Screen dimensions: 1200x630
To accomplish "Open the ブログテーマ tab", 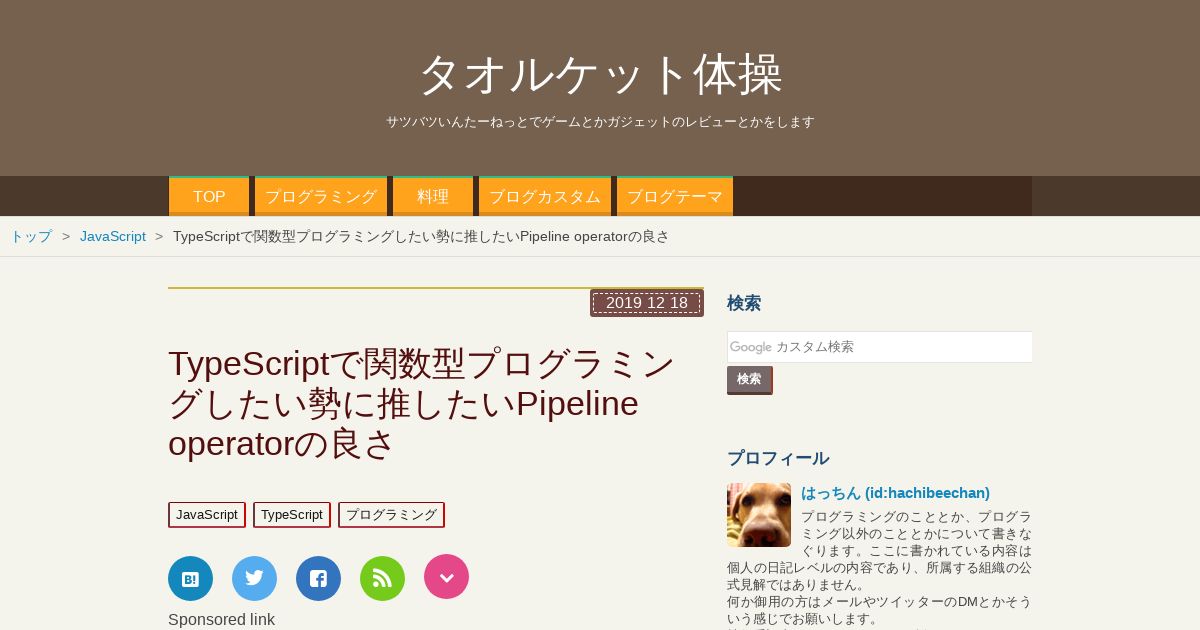I will pos(675,196).
